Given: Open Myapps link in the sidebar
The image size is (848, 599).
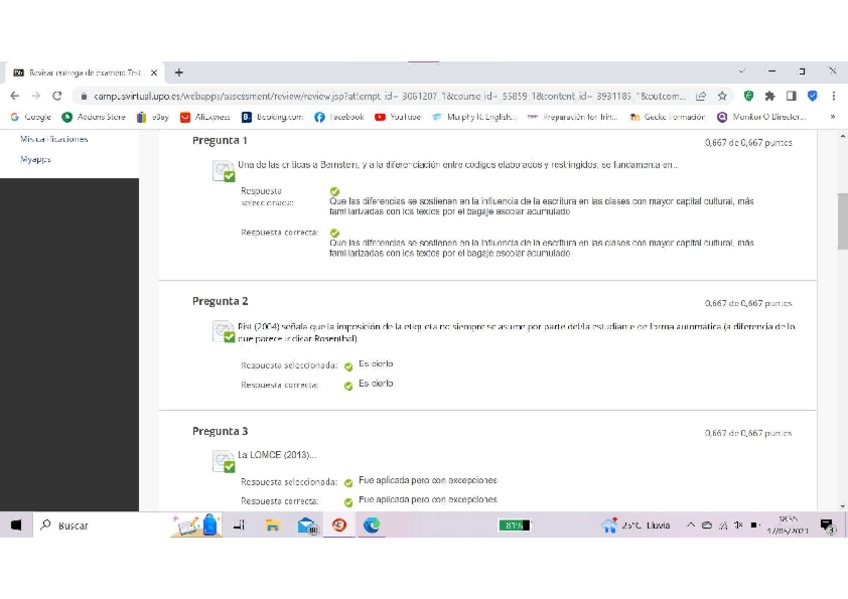Looking at the screenshot, I should [35, 159].
